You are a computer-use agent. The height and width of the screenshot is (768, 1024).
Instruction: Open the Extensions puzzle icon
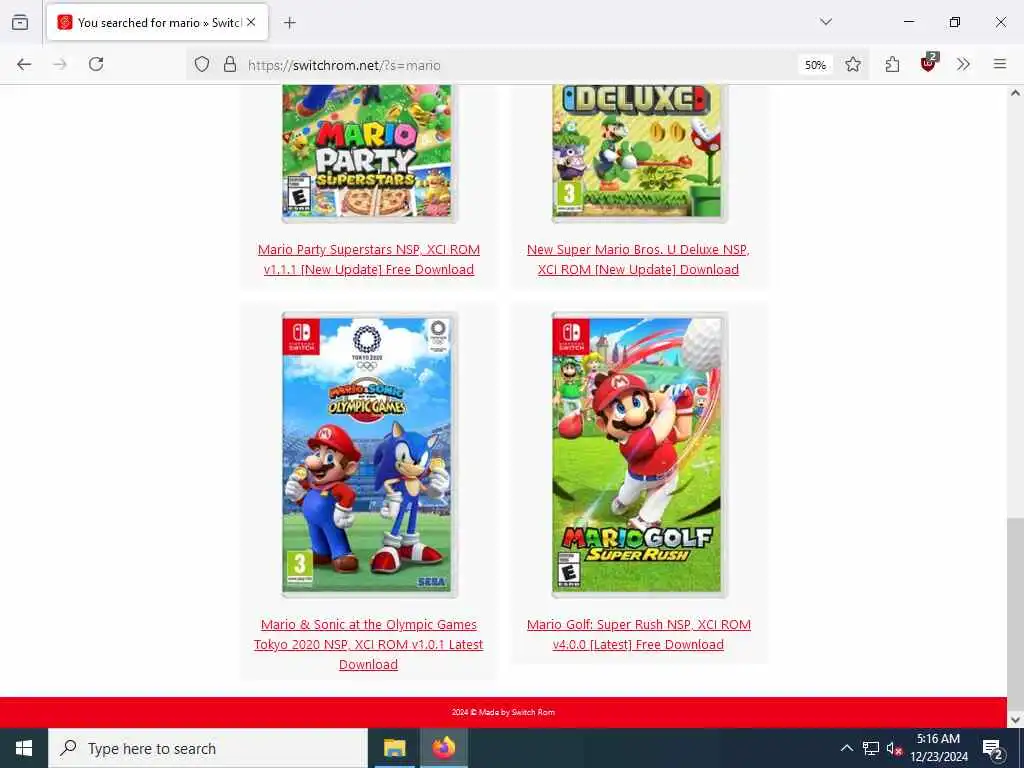pyautogui.click(x=893, y=64)
